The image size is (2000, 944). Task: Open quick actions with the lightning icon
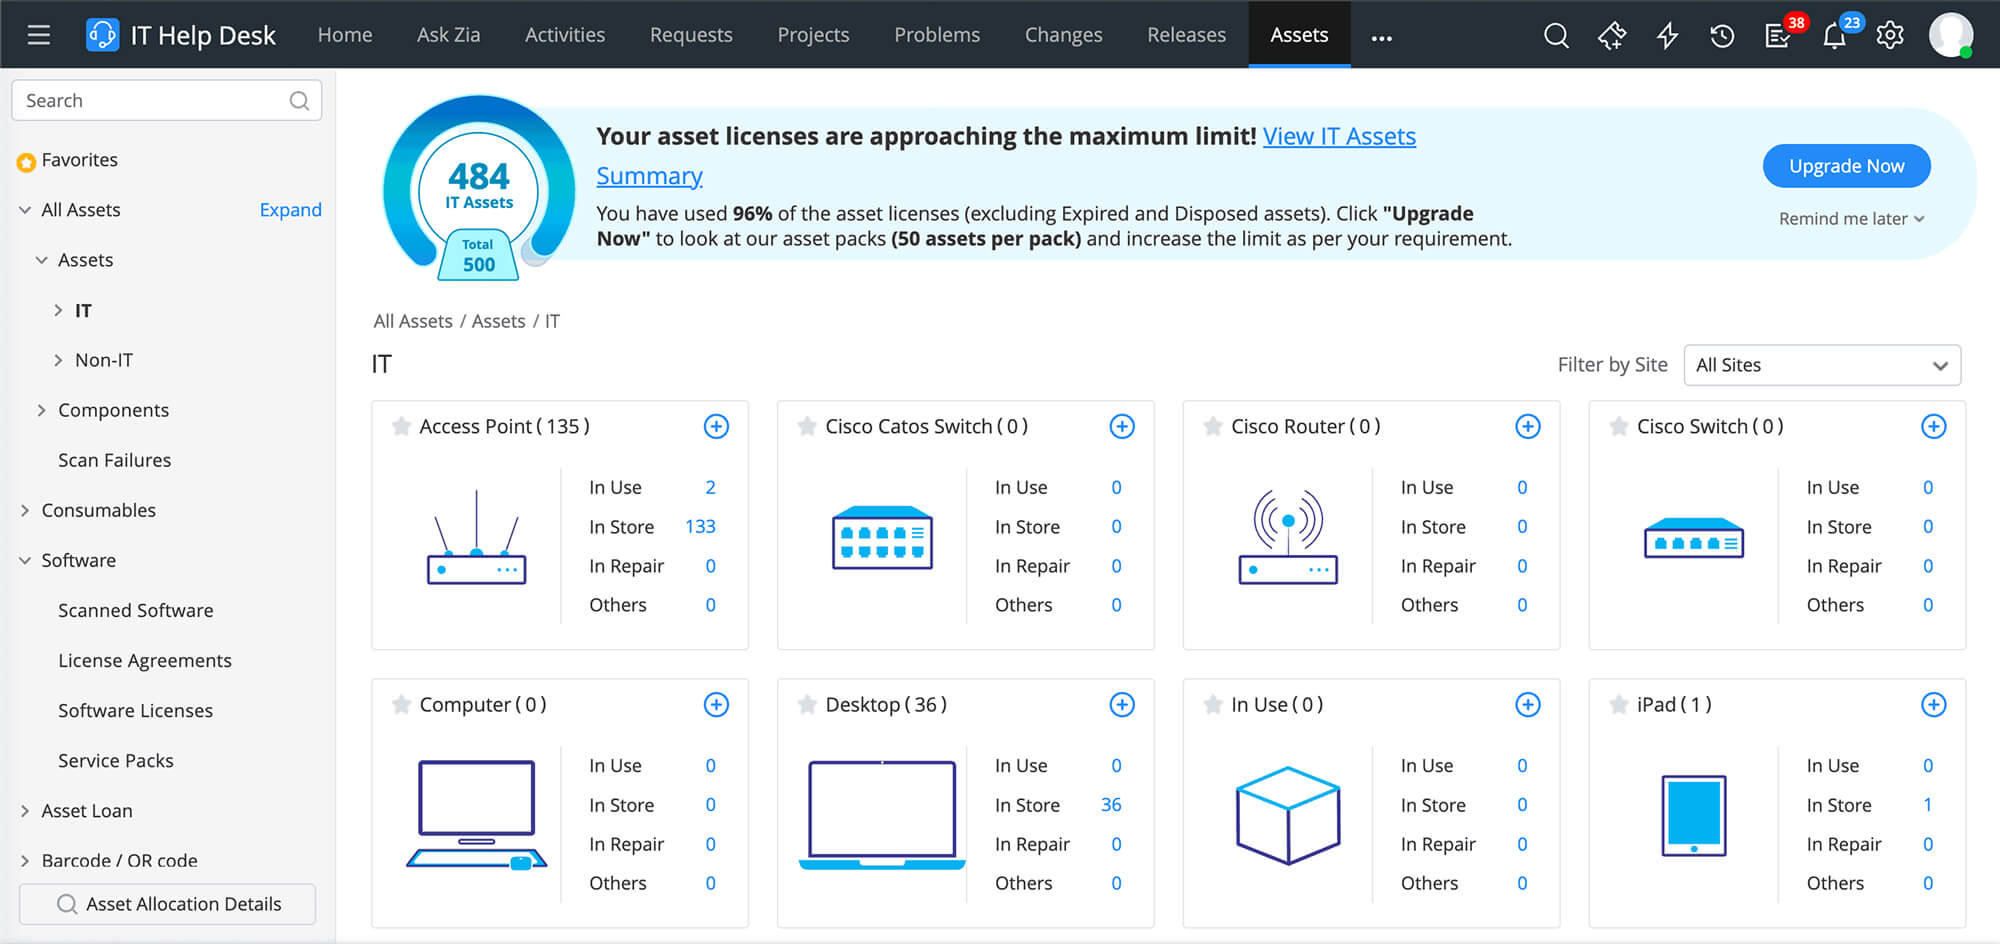tap(1667, 35)
